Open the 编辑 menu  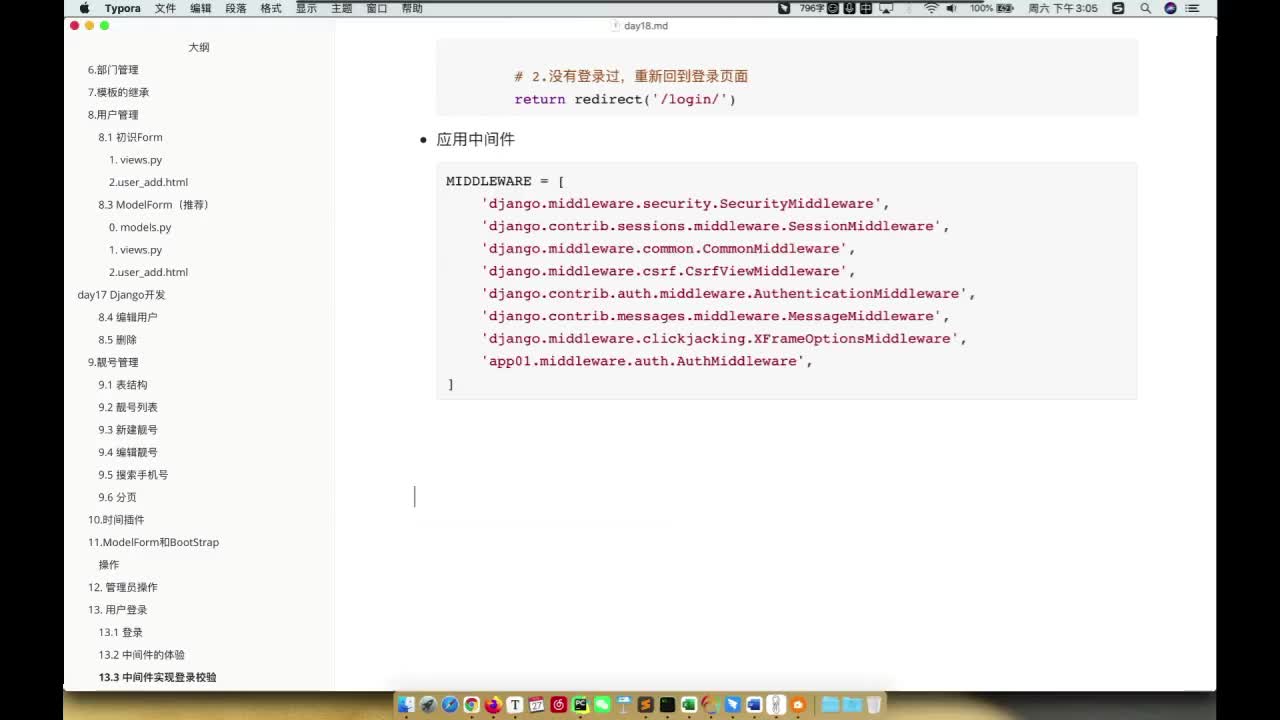pyautogui.click(x=201, y=8)
